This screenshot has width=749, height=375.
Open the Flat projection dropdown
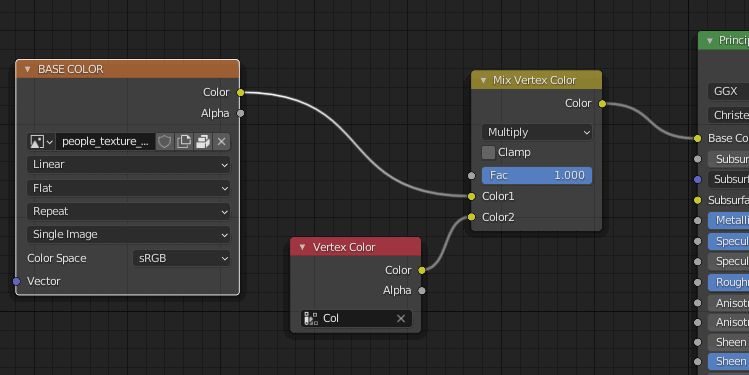point(128,188)
